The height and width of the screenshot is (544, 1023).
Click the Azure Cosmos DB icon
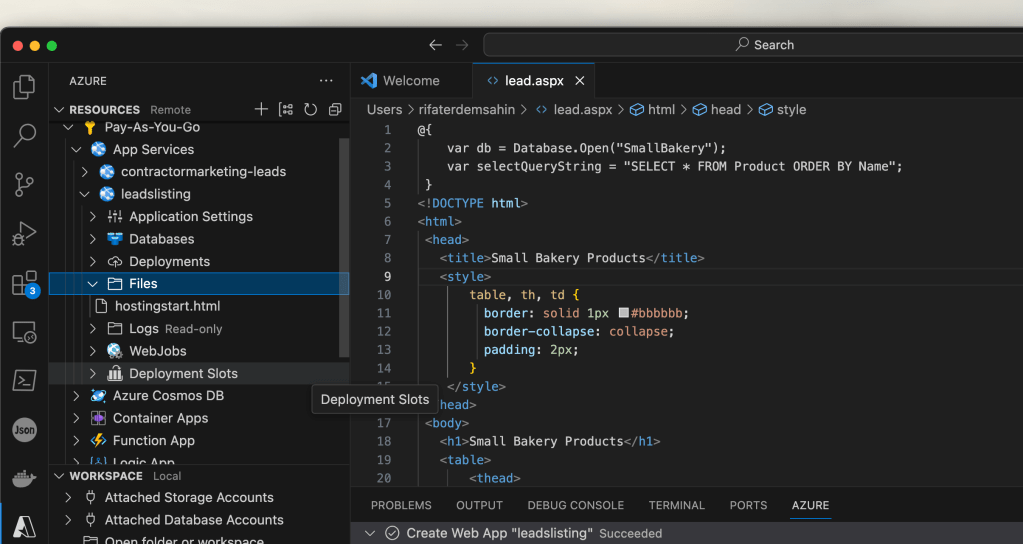[99, 395]
